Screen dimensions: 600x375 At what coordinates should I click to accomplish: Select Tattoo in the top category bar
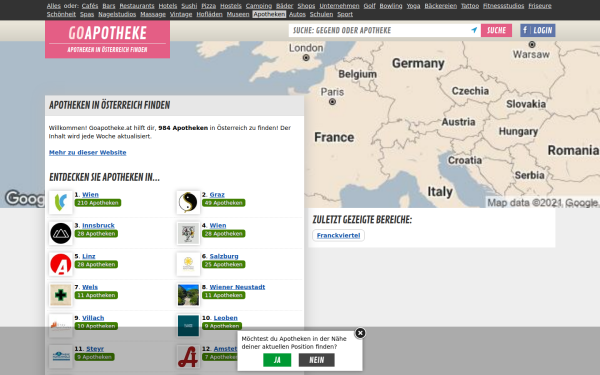point(470,6)
